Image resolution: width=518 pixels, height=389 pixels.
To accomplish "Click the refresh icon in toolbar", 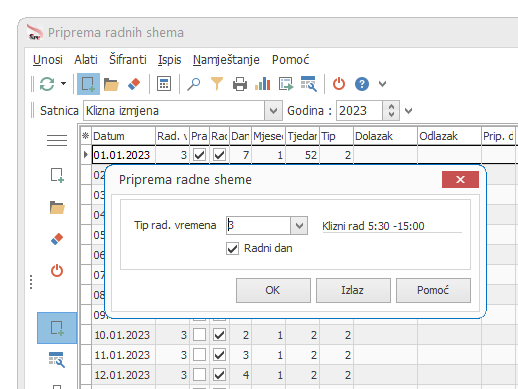I will coord(47,84).
